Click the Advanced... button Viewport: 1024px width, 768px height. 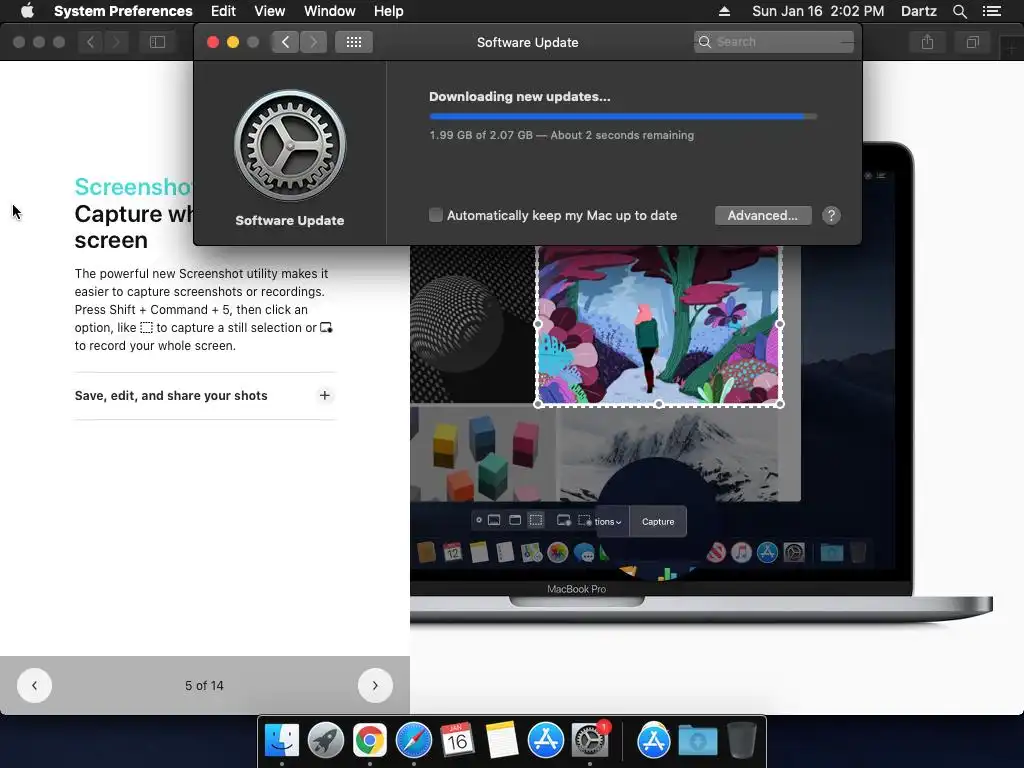(763, 216)
